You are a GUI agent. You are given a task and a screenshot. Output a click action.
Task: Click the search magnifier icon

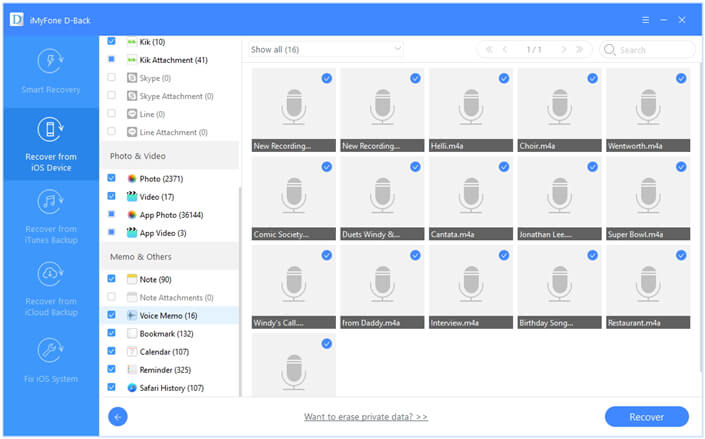[x=609, y=49]
